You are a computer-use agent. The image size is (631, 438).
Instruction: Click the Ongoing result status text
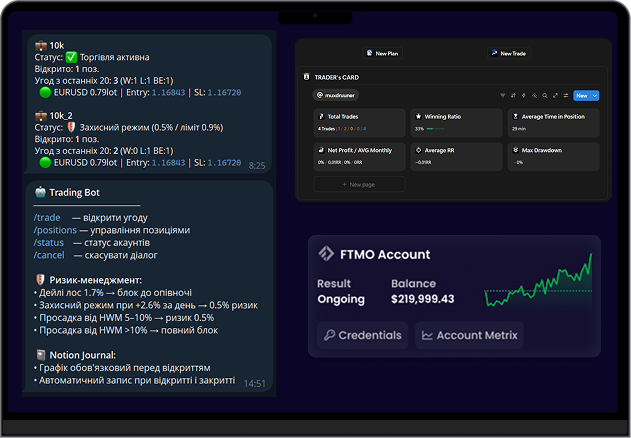(x=341, y=300)
